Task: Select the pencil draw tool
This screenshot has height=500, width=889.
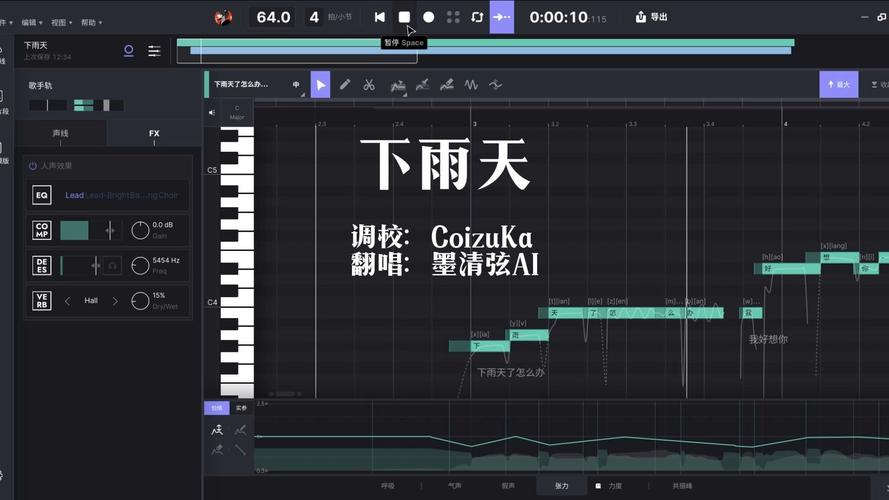Action: [345, 84]
